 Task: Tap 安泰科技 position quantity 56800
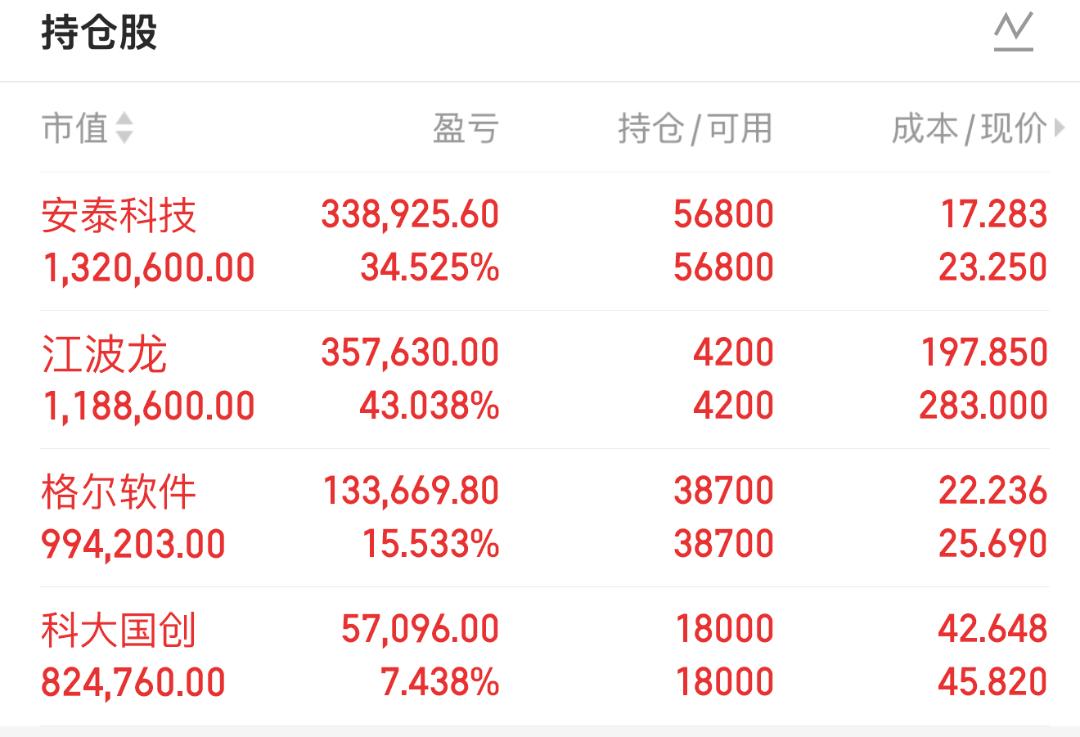coord(723,214)
